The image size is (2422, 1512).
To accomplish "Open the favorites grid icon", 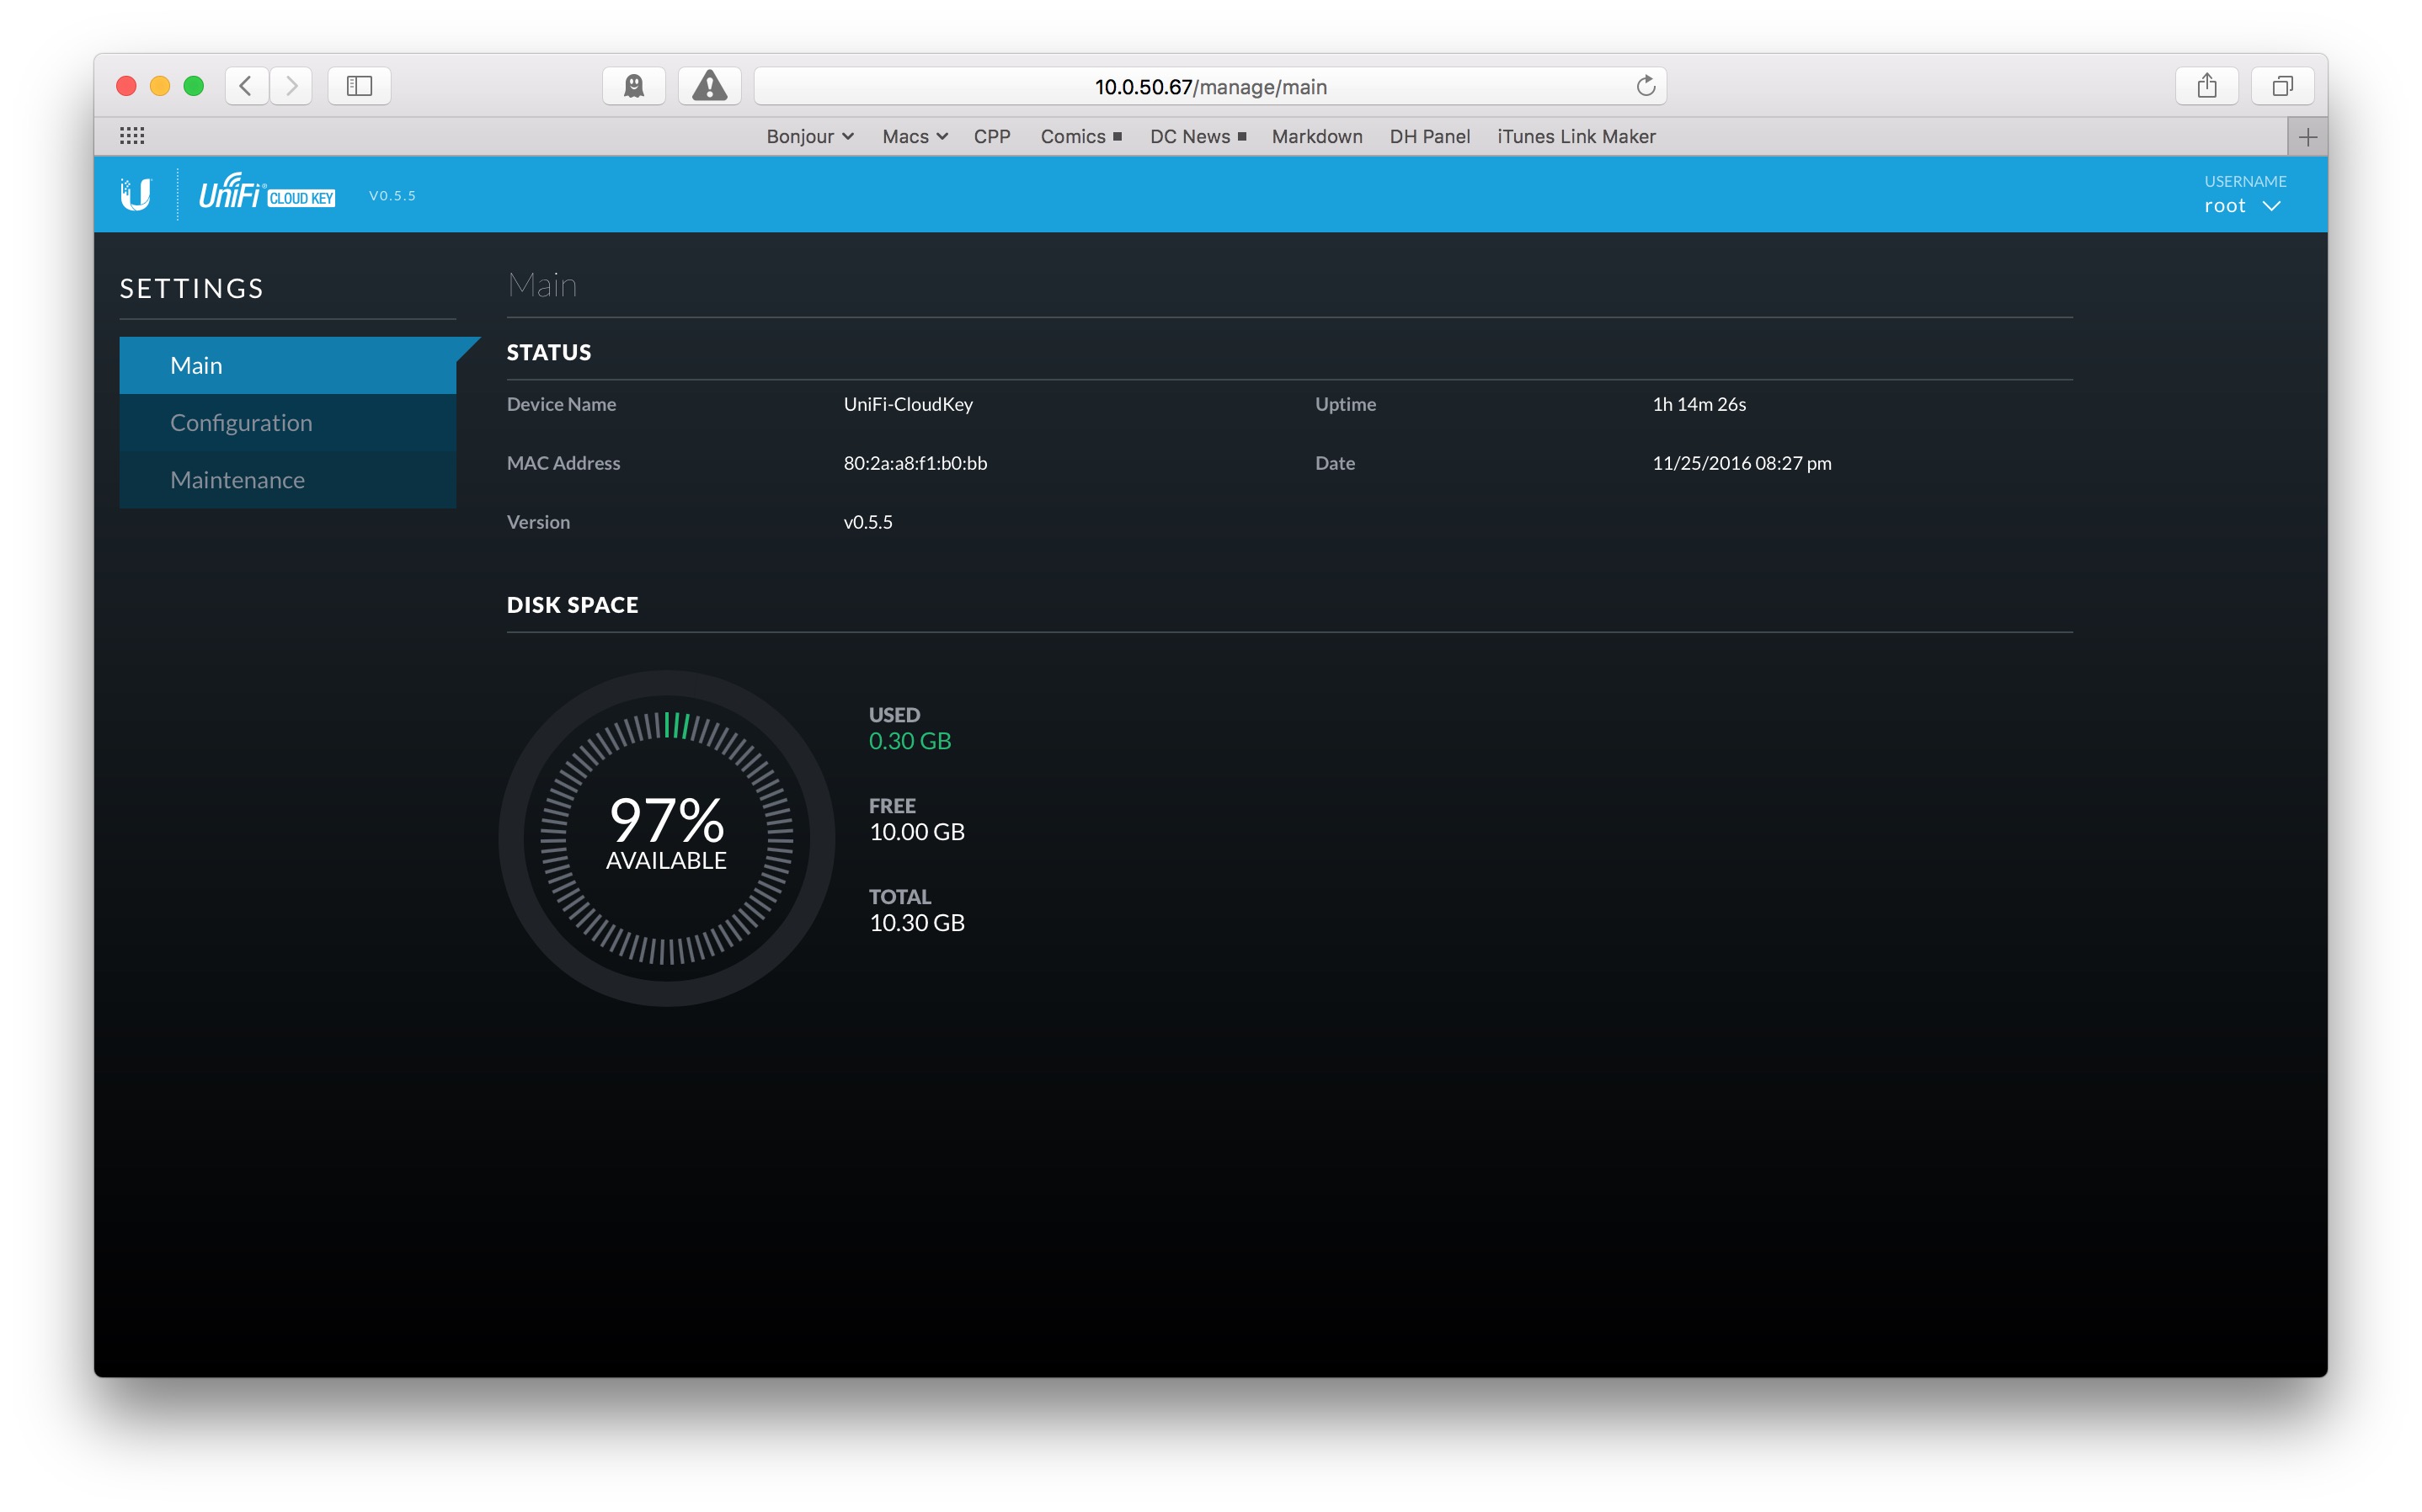I will (132, 136).
